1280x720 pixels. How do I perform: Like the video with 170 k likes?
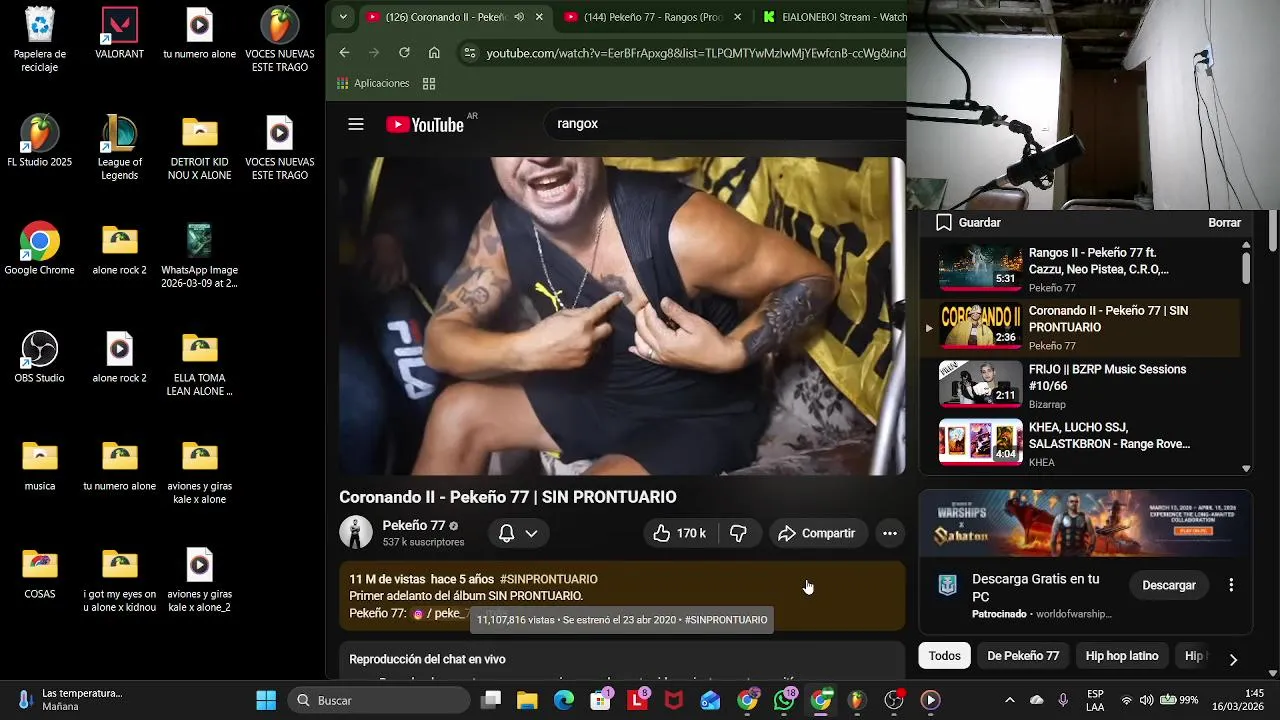click(x=680, y=533)
